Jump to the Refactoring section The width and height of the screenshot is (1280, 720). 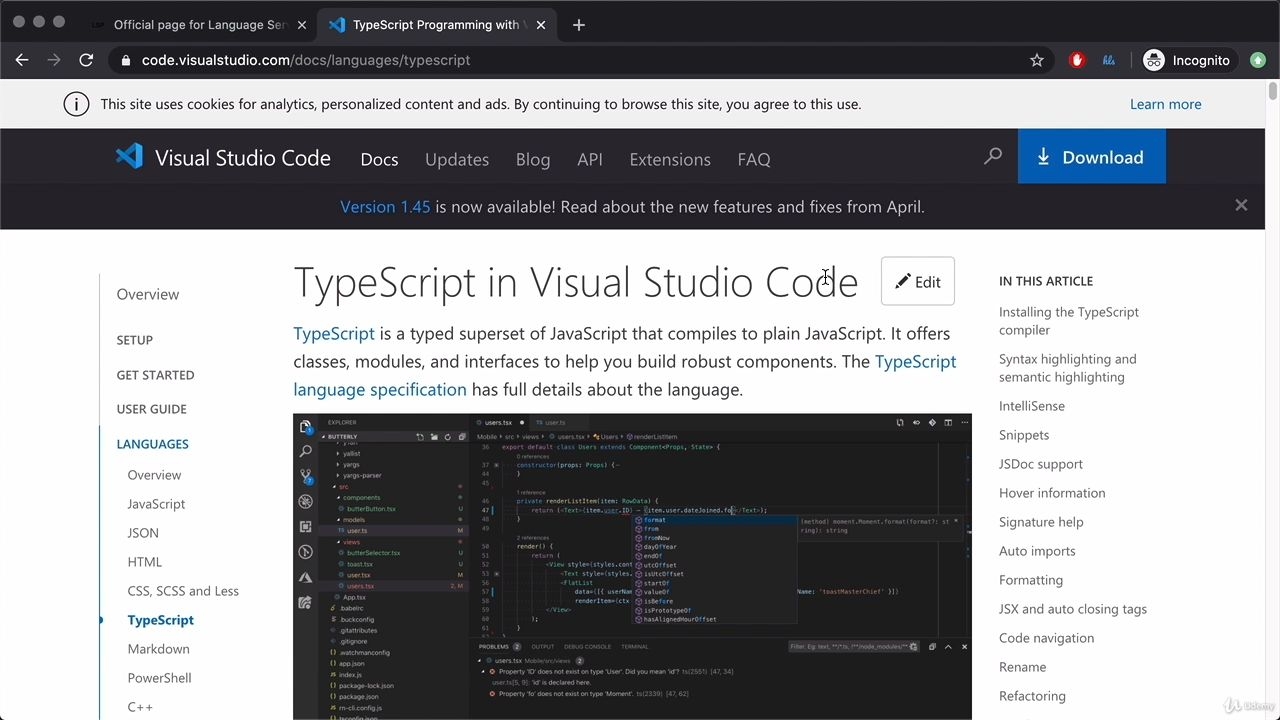coord(1032,696)
